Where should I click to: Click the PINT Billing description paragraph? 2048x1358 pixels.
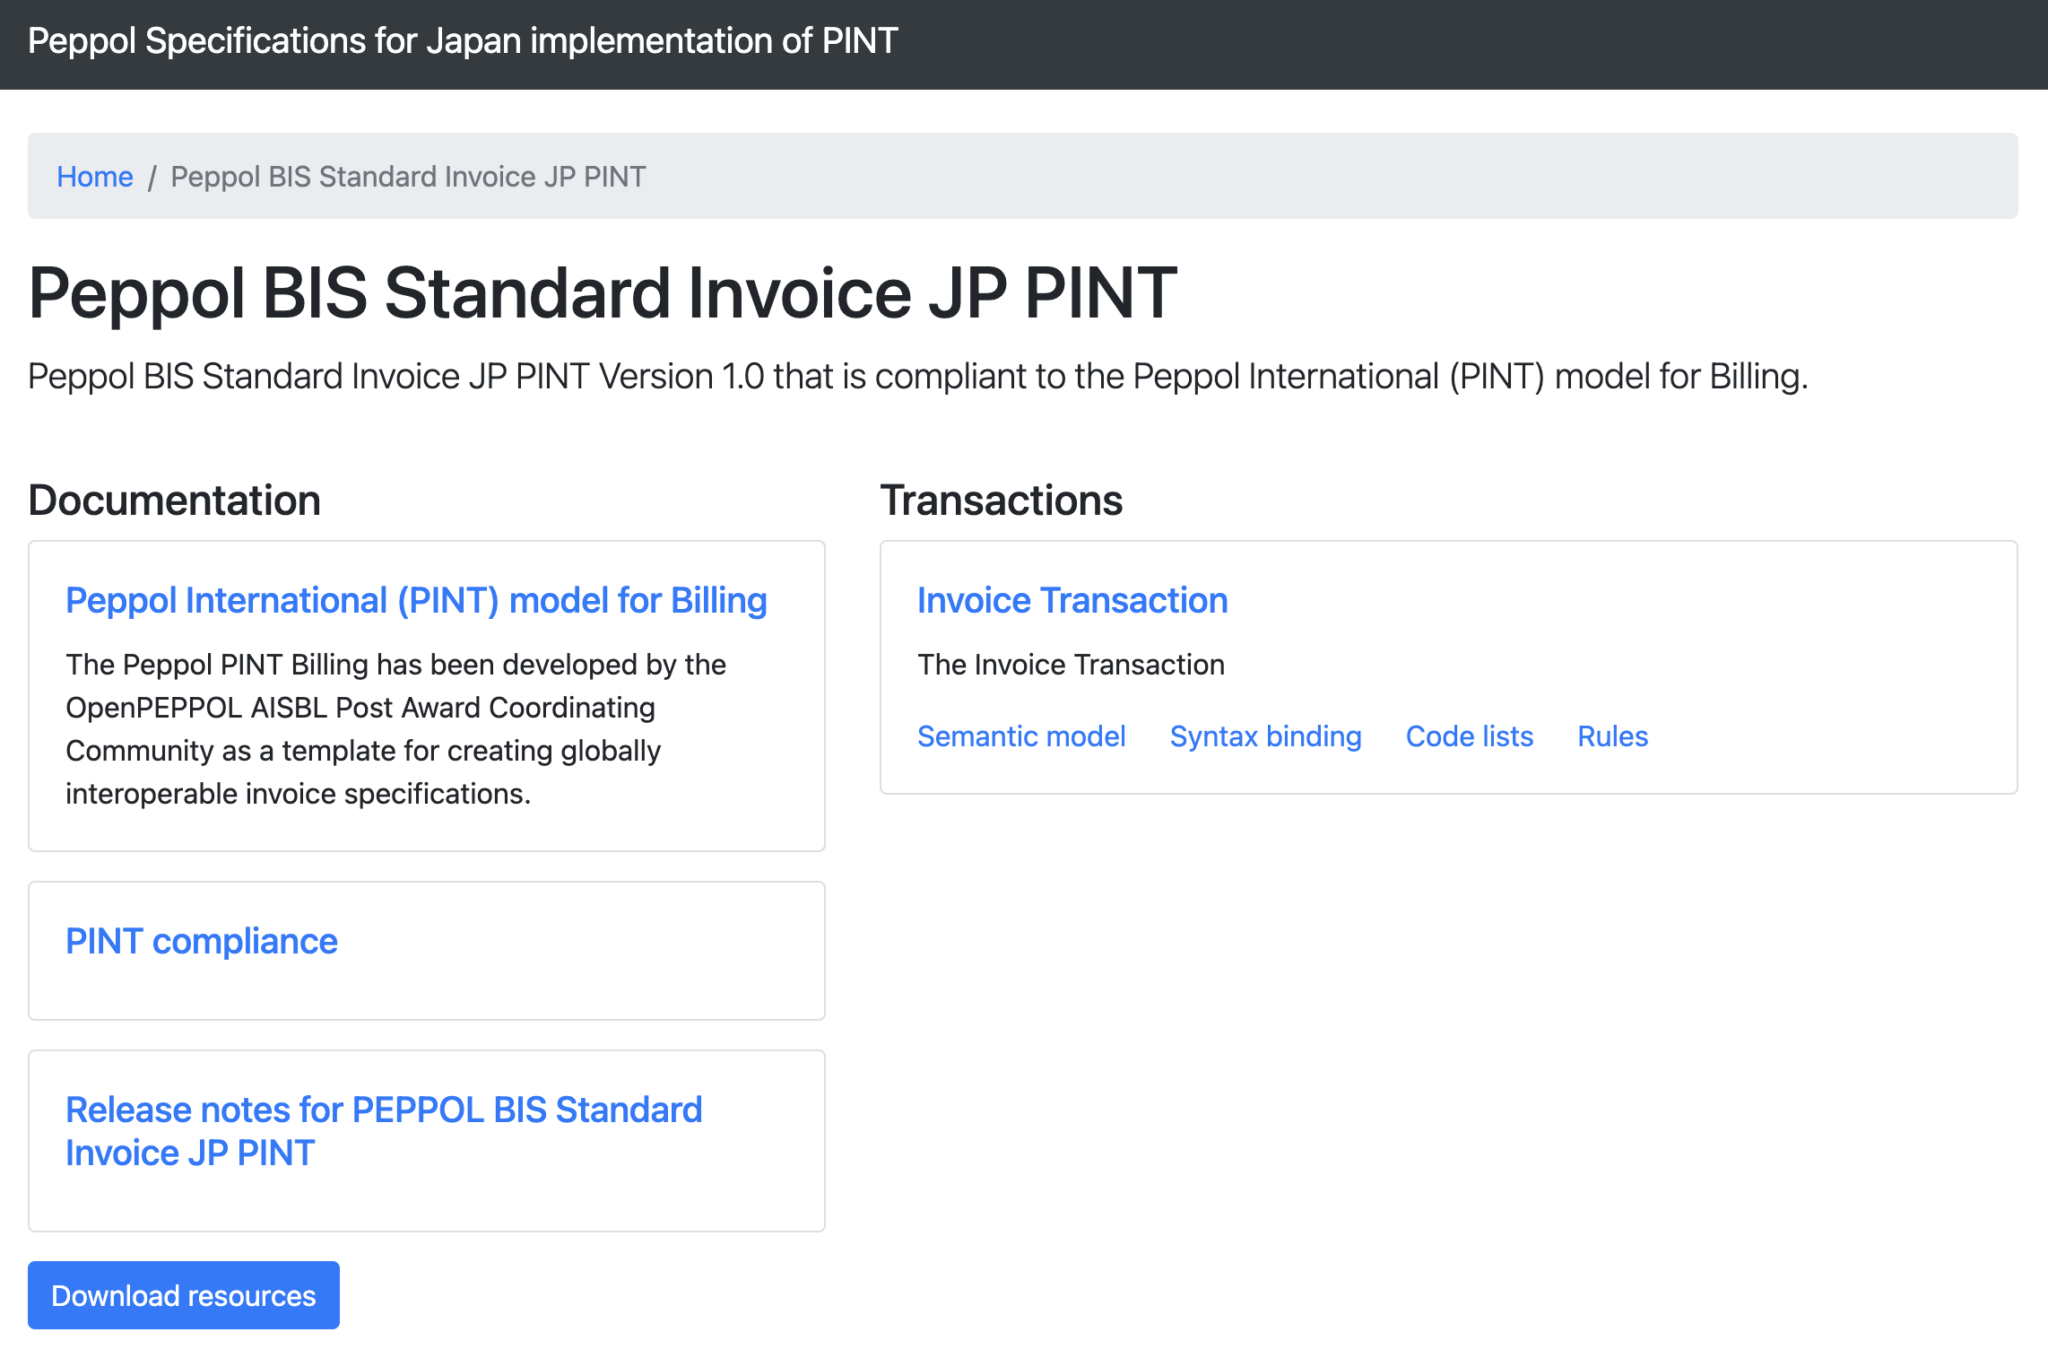click(395, 729)
